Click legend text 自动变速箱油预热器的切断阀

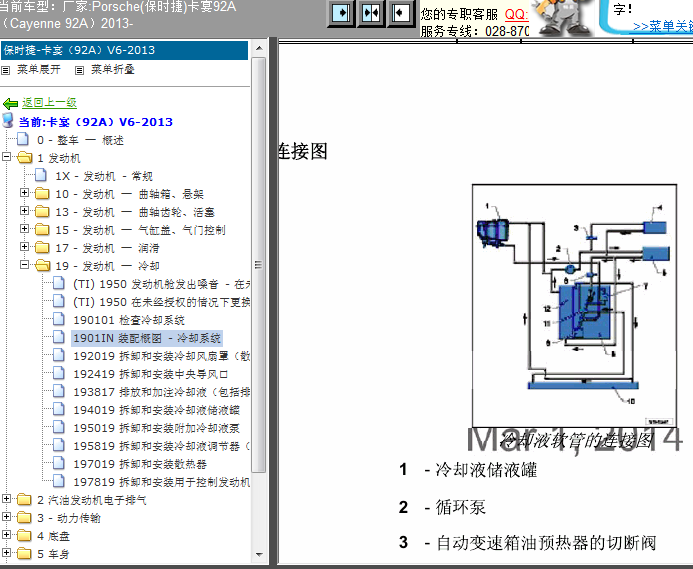tap(546, 542)
